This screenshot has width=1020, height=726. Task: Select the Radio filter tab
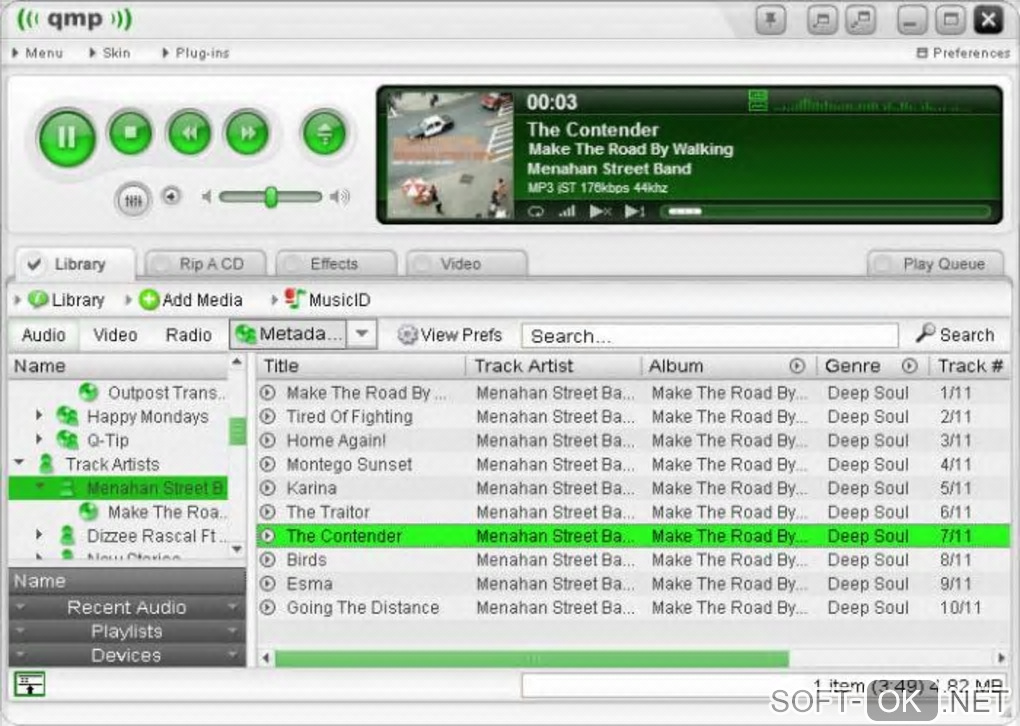(x=189, y=335)
